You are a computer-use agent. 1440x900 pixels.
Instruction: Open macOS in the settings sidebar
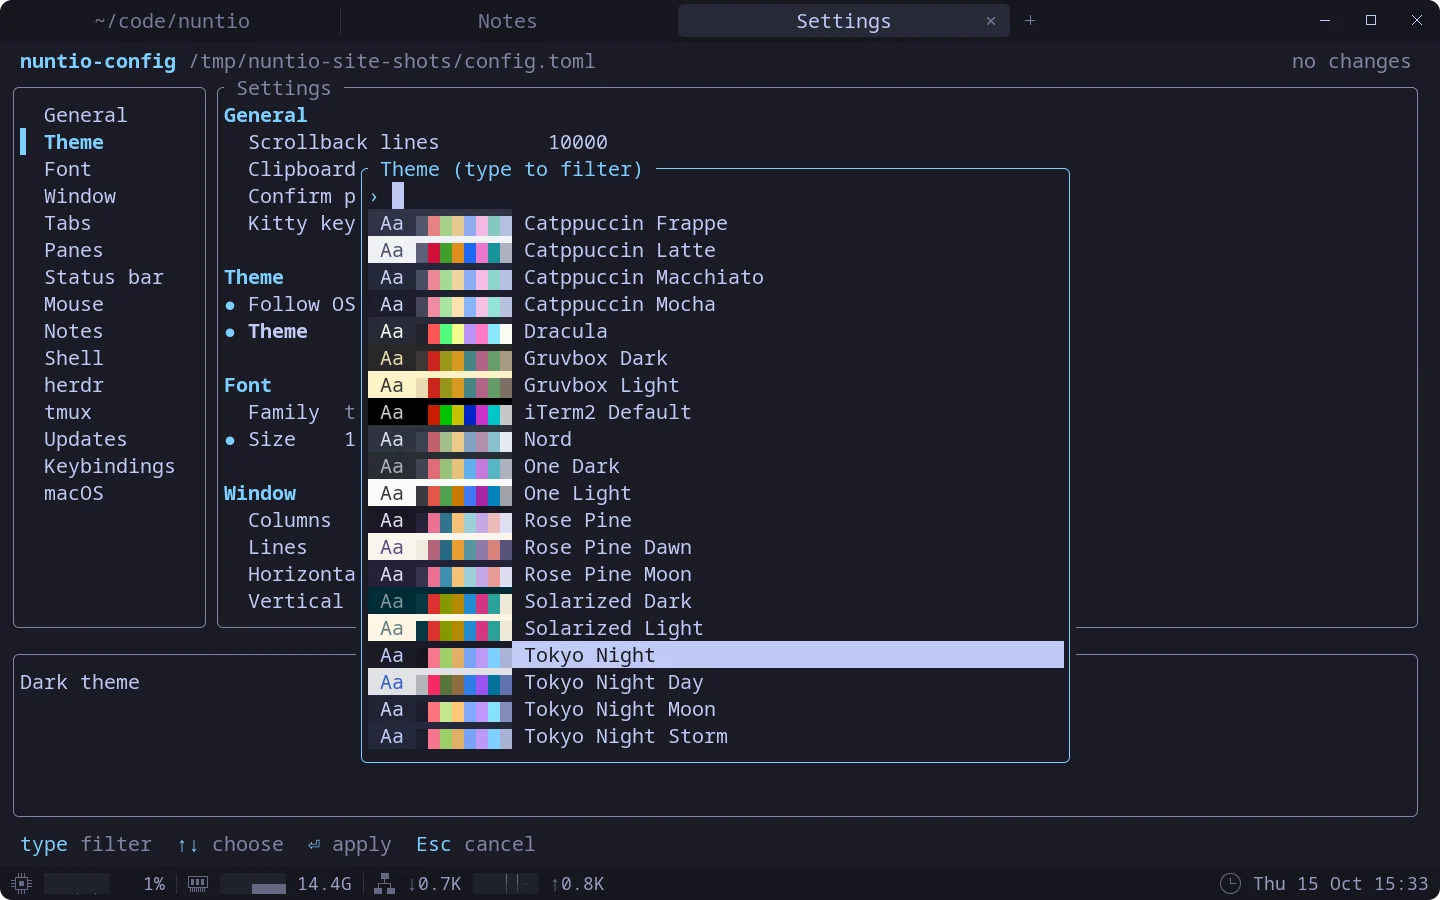73,493
